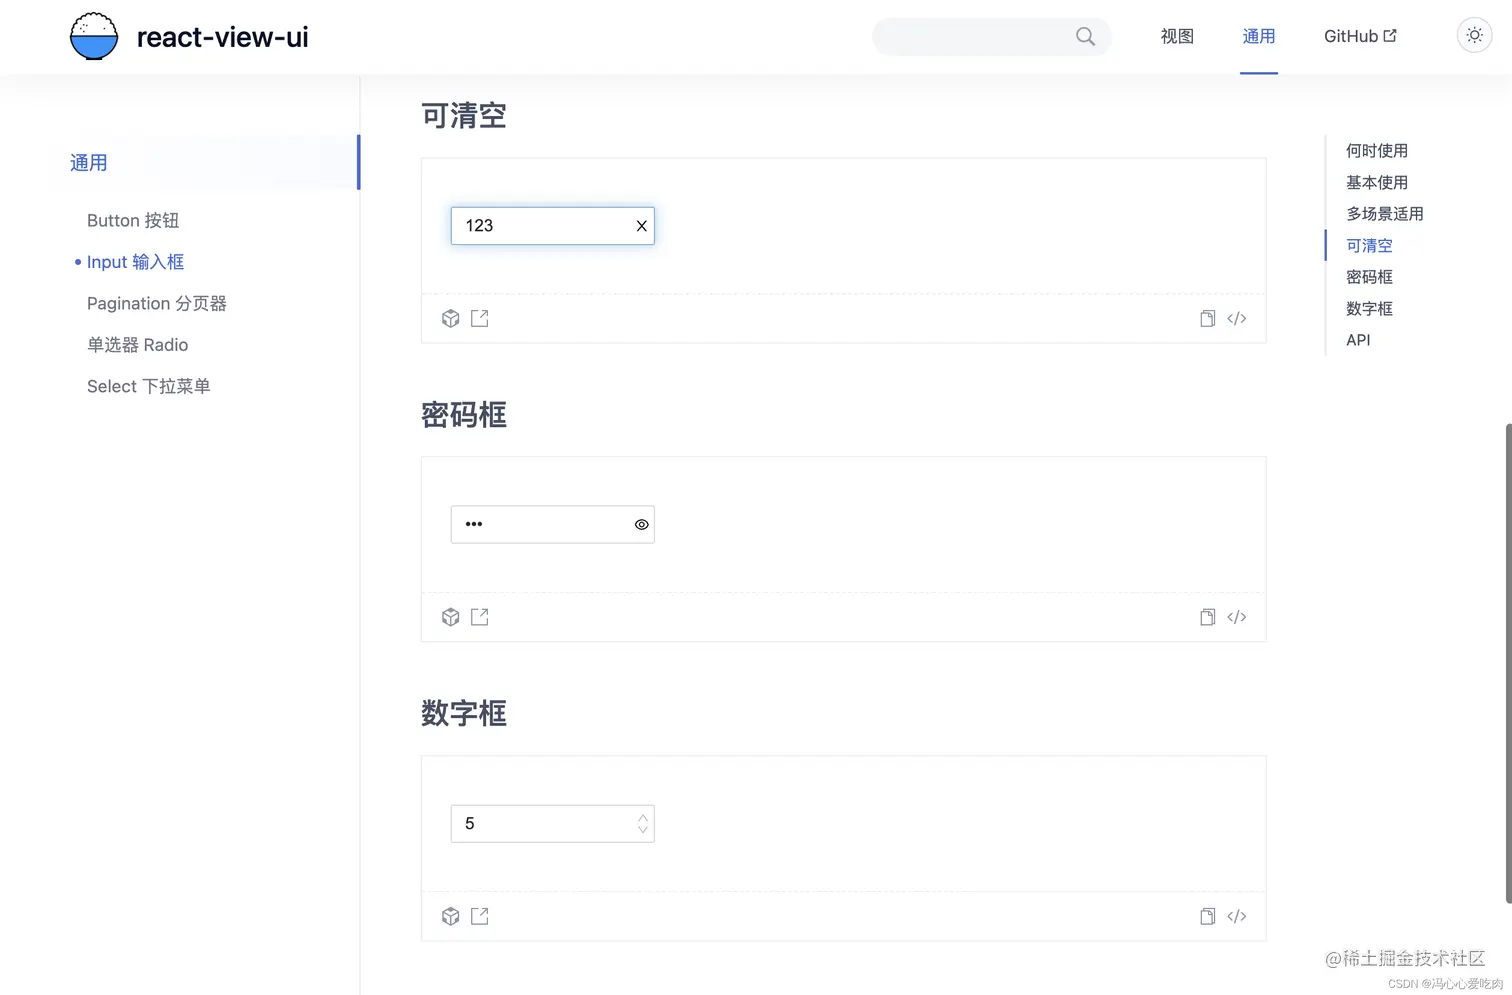This screenshot has height=995, width=1512.
Task: Reveal the password with the eye icon
Action: click(640, 524)
